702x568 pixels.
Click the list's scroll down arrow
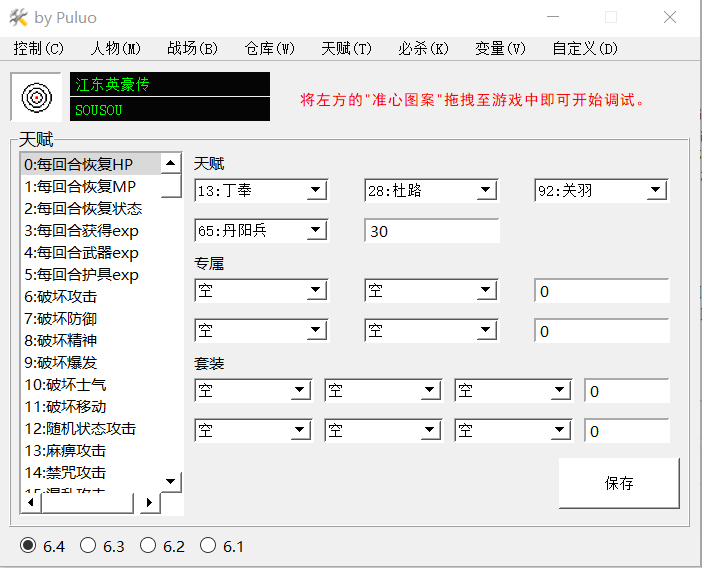coord(171,482)
